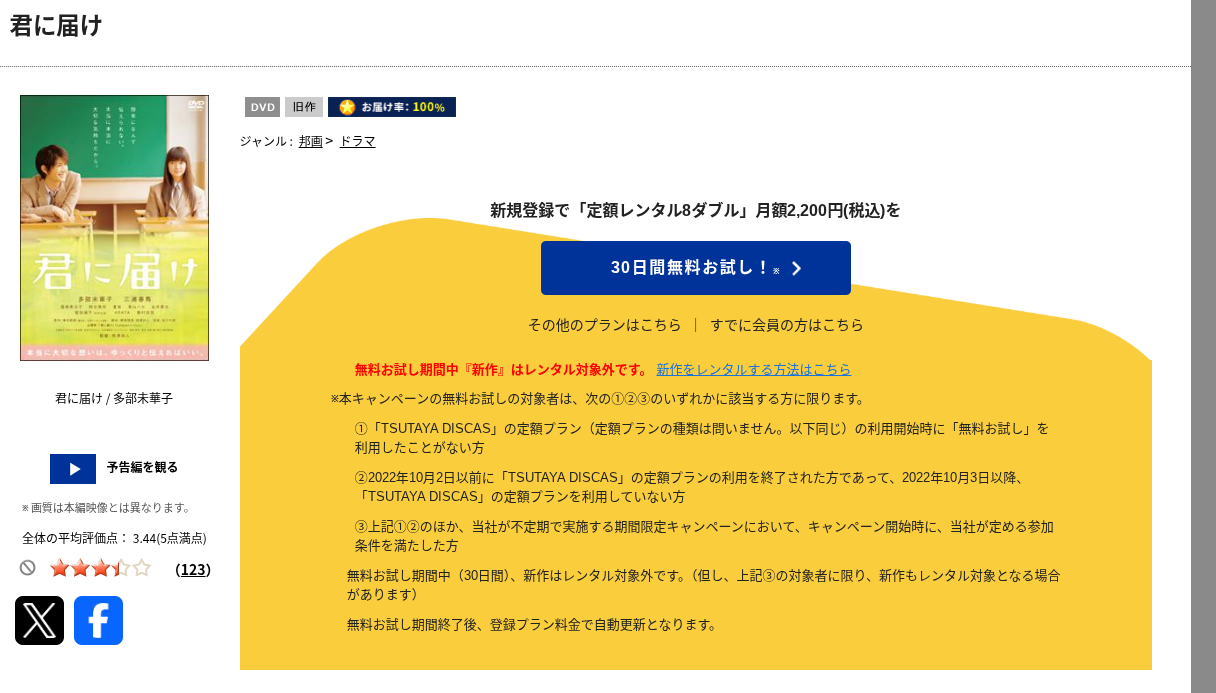Click the play trailer icon
This screenshot has width=1216, height=693.
73,469
